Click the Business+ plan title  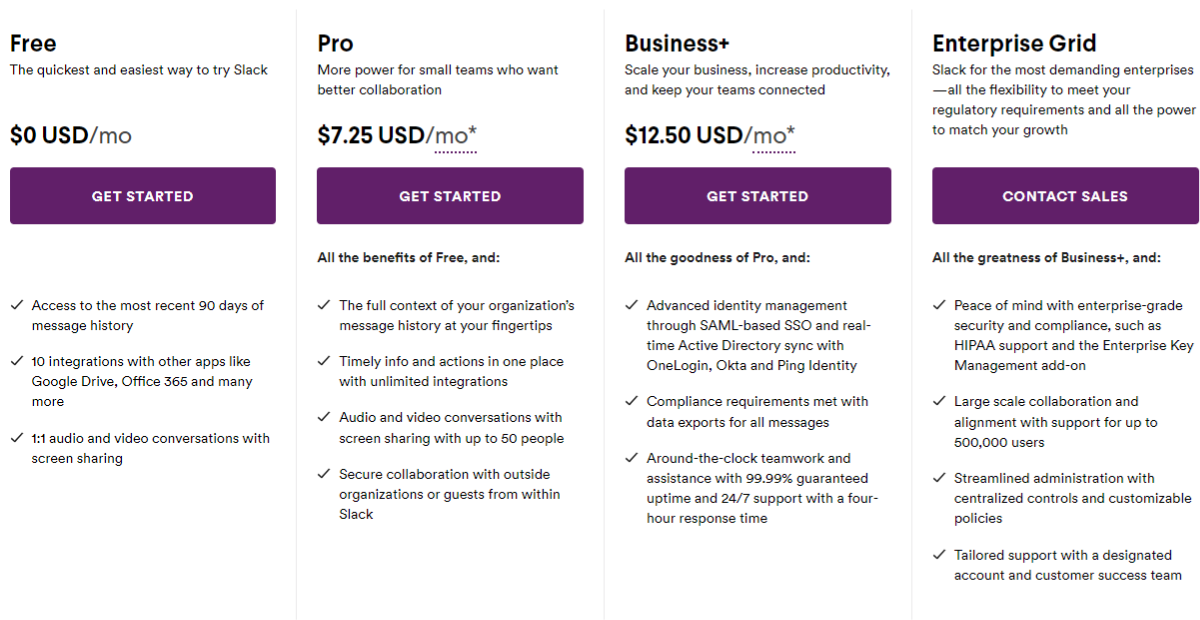677,43
